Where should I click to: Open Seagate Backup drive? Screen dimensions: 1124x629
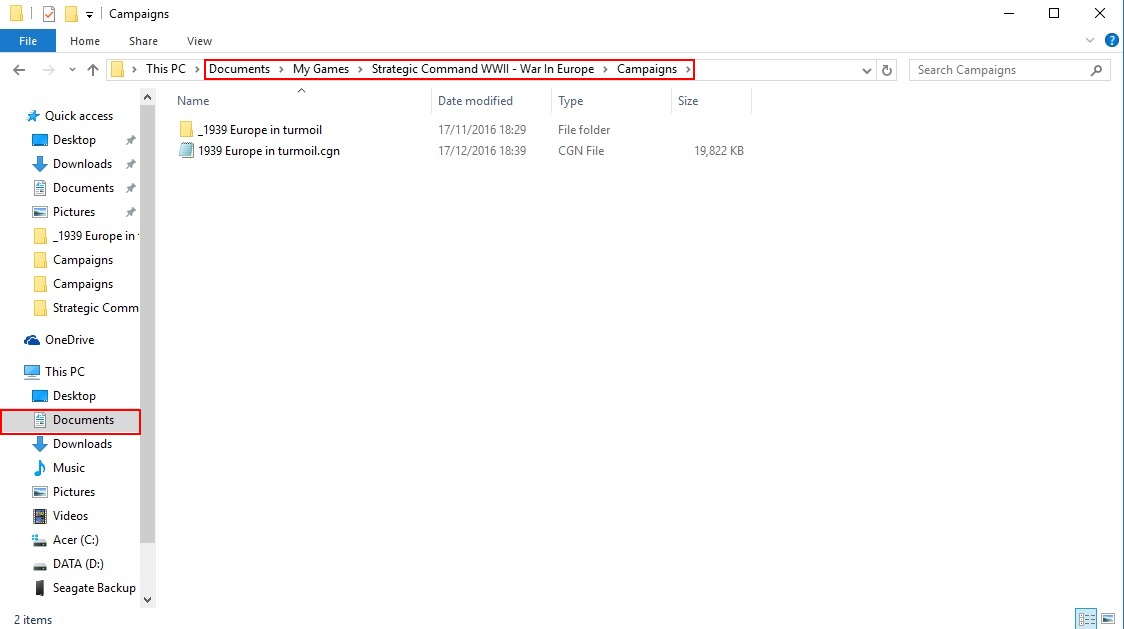click(94, 588)
